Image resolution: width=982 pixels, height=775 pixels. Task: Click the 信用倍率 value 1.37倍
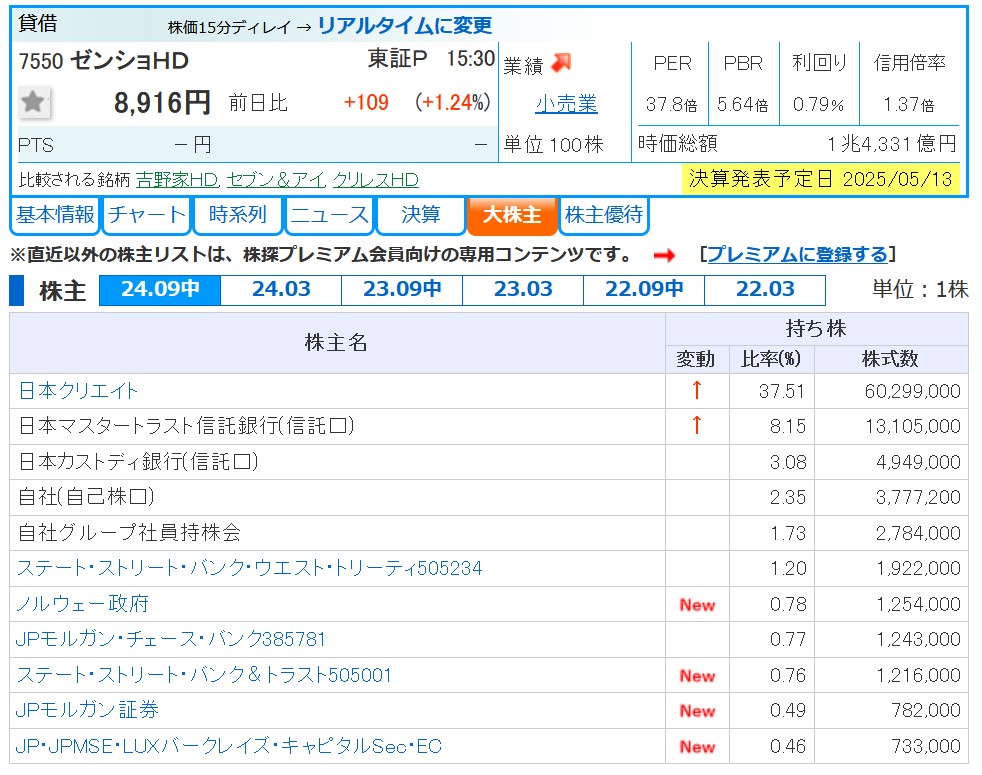tap(908, 104)
